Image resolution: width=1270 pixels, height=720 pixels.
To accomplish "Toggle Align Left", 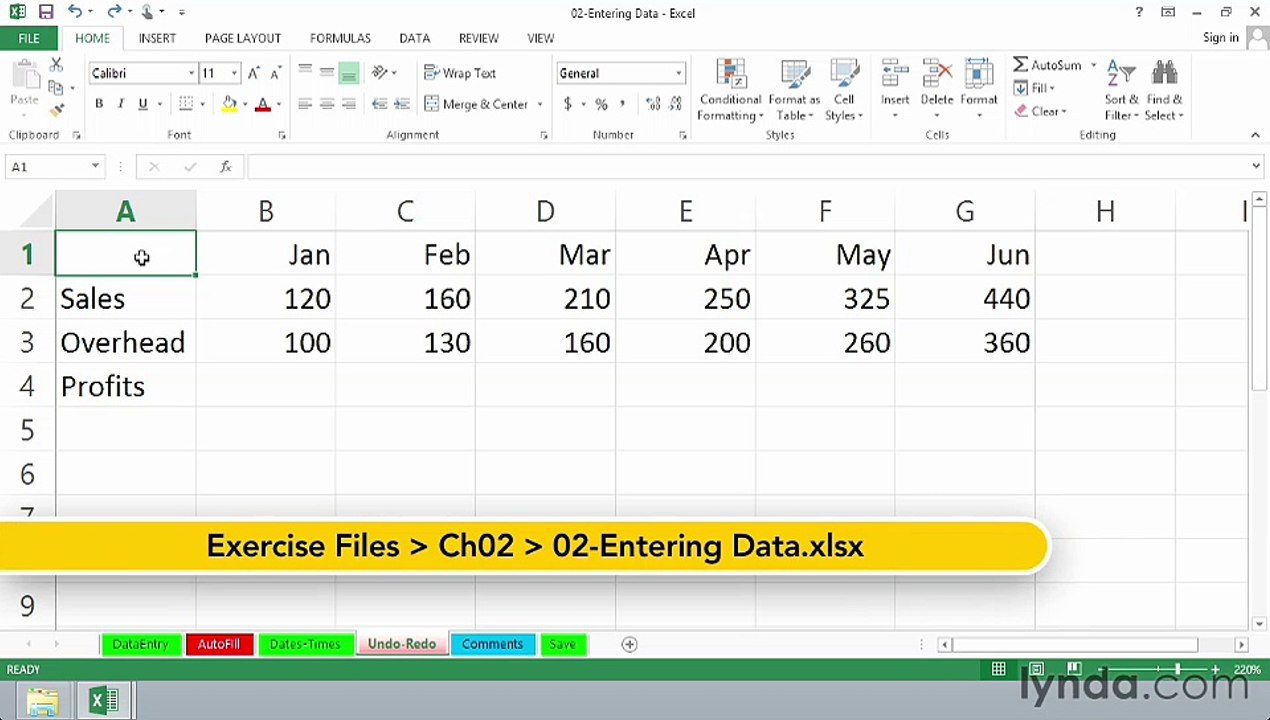I will pyautogui.click(x=304, y=104).
